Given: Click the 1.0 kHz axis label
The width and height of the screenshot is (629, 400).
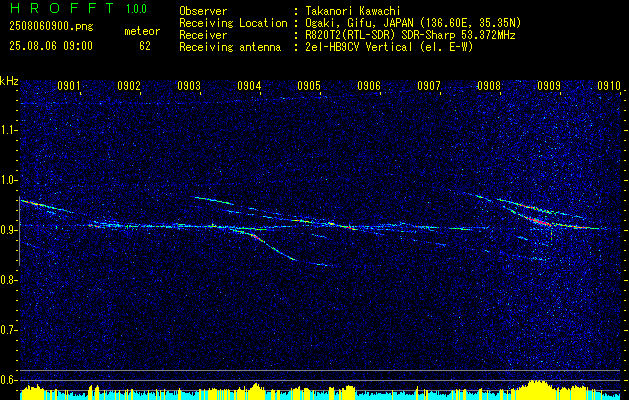Looking at the screenshot, I should (7, 181).
